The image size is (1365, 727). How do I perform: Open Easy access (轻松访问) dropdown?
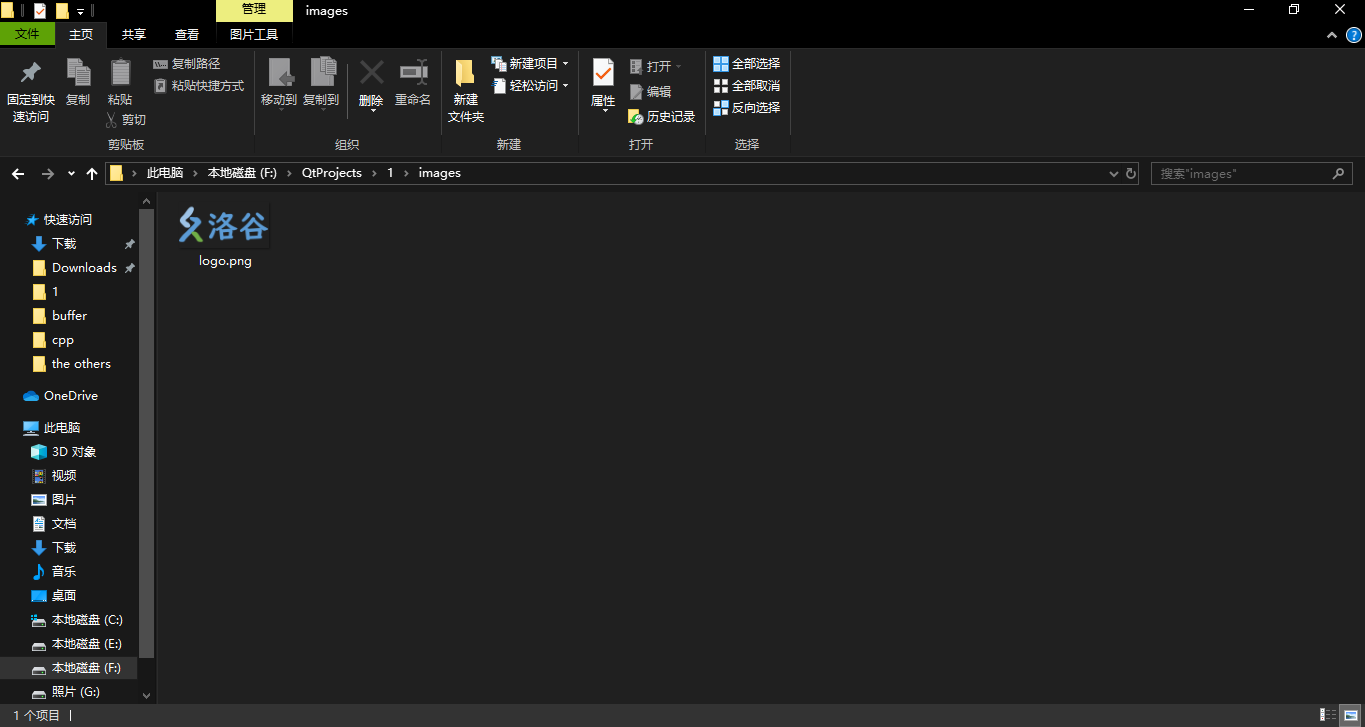(530, 86)
